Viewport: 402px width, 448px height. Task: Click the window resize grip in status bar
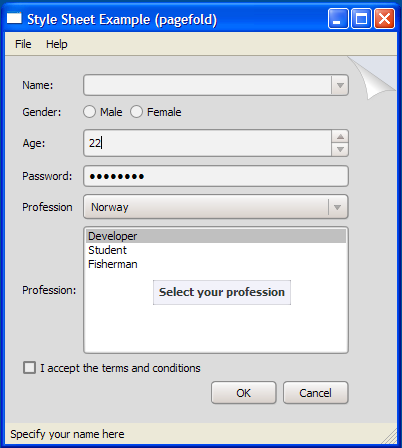click(x=389, y=436)
